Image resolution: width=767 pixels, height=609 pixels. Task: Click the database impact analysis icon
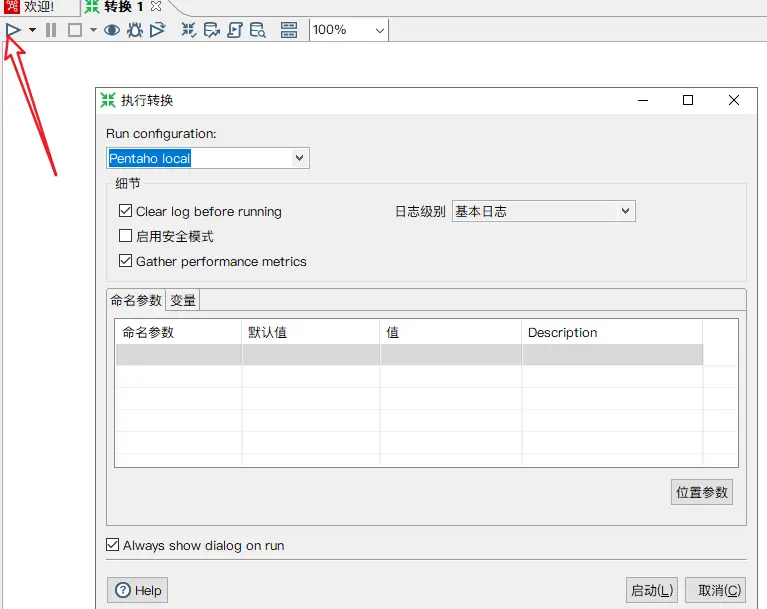(x=211, y=30)
